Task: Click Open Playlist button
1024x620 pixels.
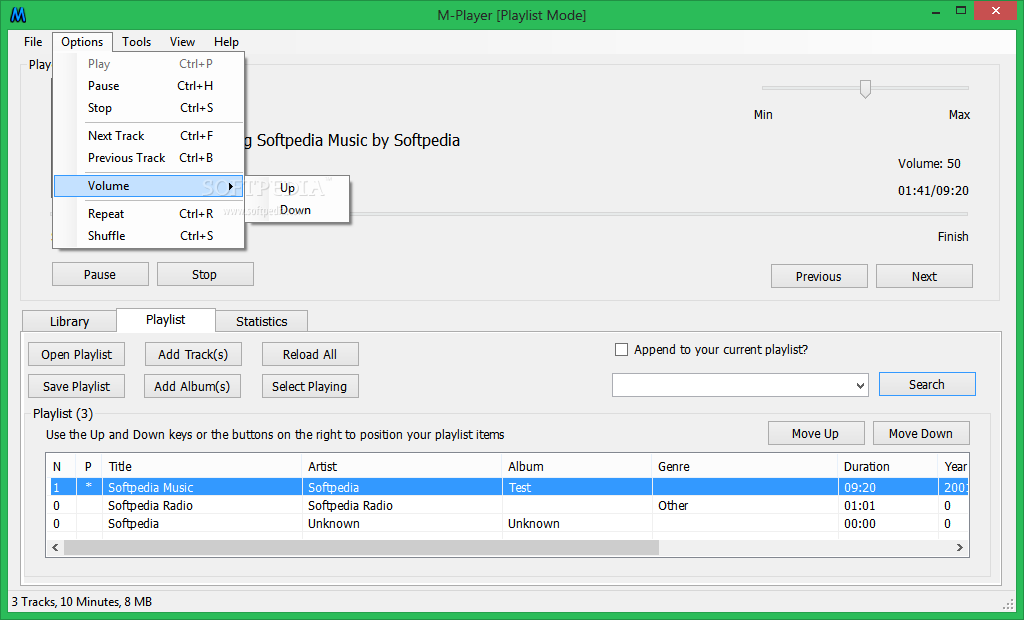Action: pyautogui.click(x=76, y=355)
